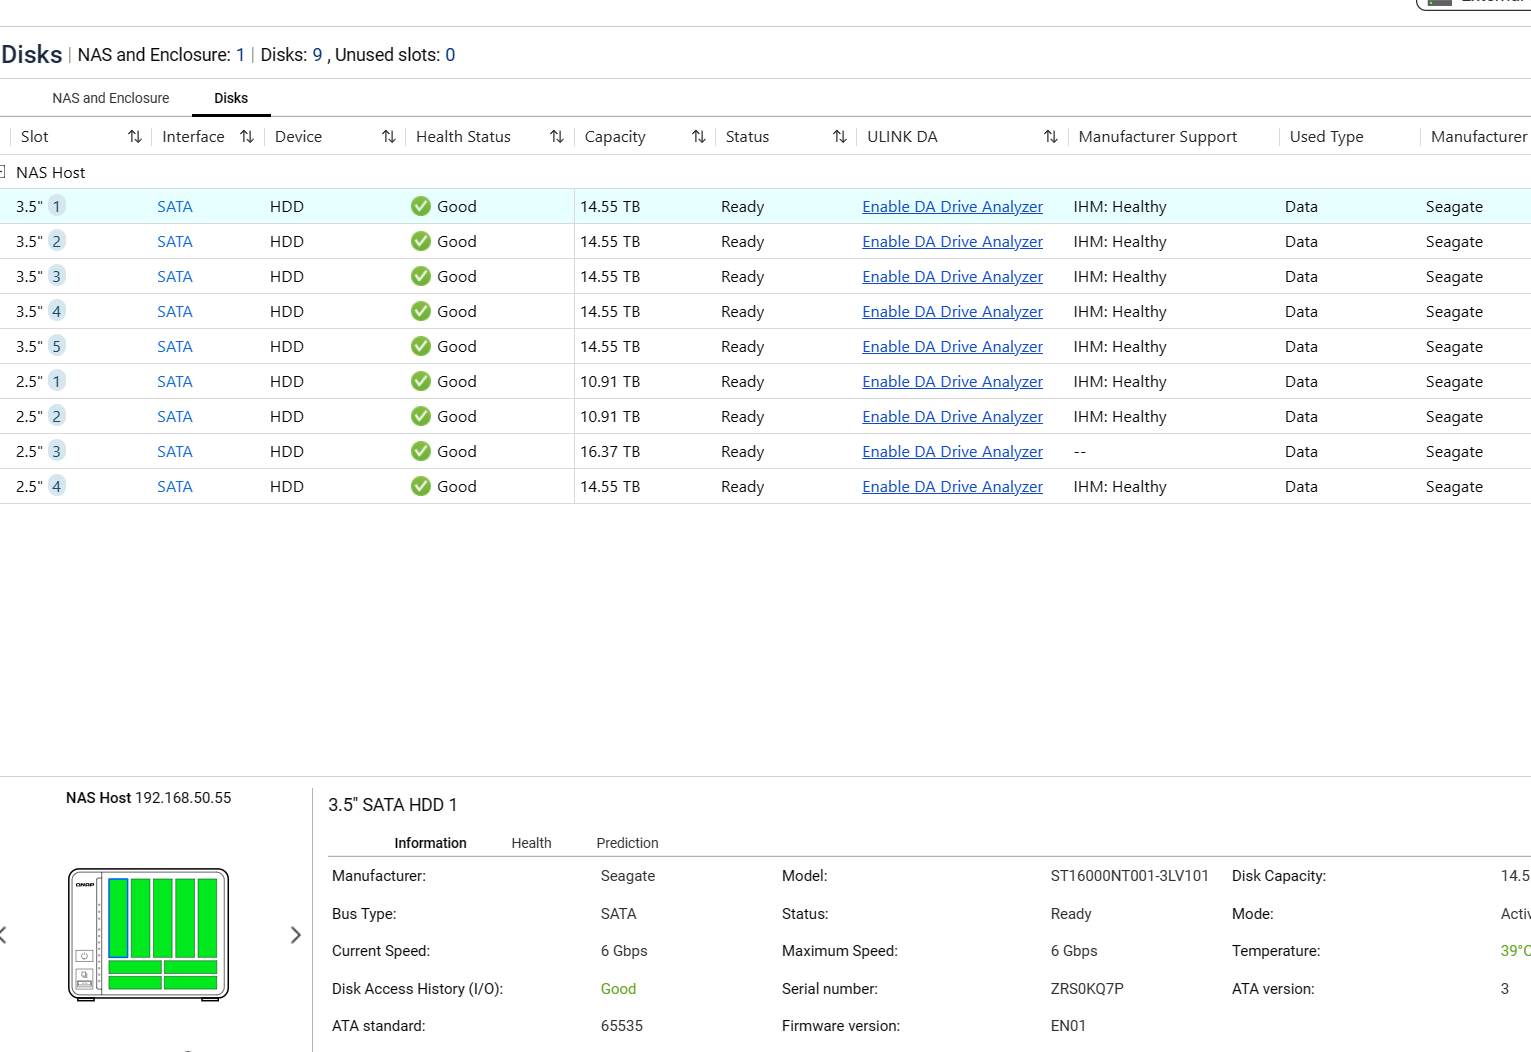Sort table by Health Status arrows
Screen dimensions: 1531x1052
(x=557, y=137)
